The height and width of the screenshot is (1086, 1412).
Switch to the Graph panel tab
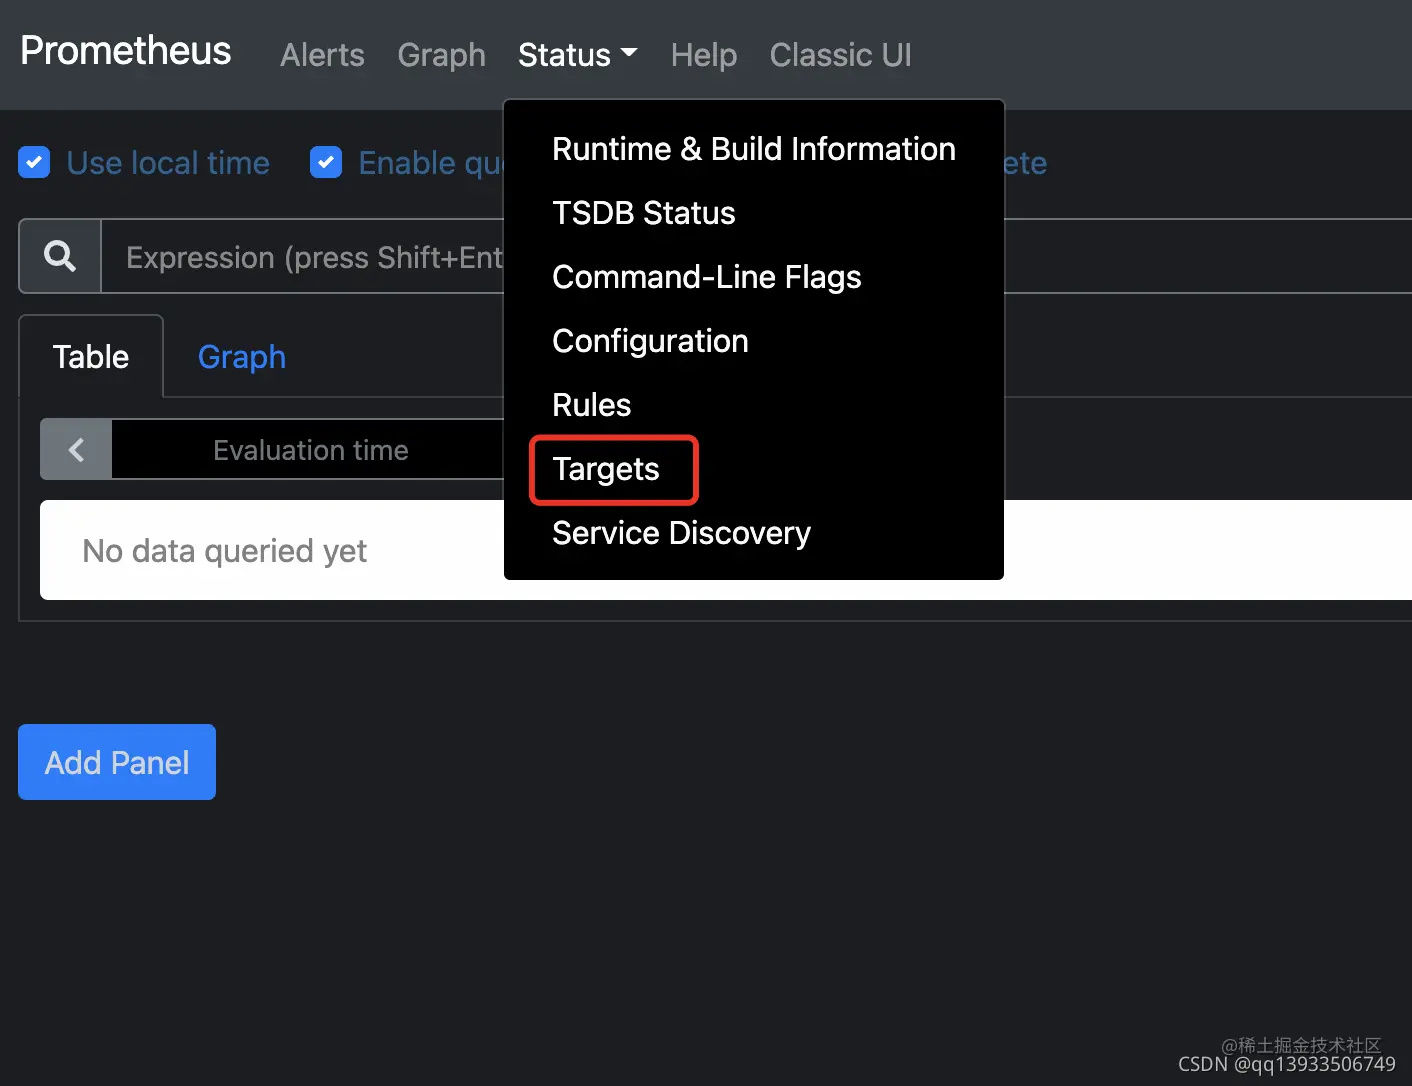click(242, 357)
